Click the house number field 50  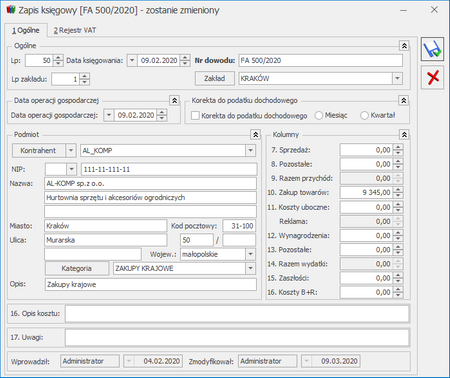click(x=197, y=240)
